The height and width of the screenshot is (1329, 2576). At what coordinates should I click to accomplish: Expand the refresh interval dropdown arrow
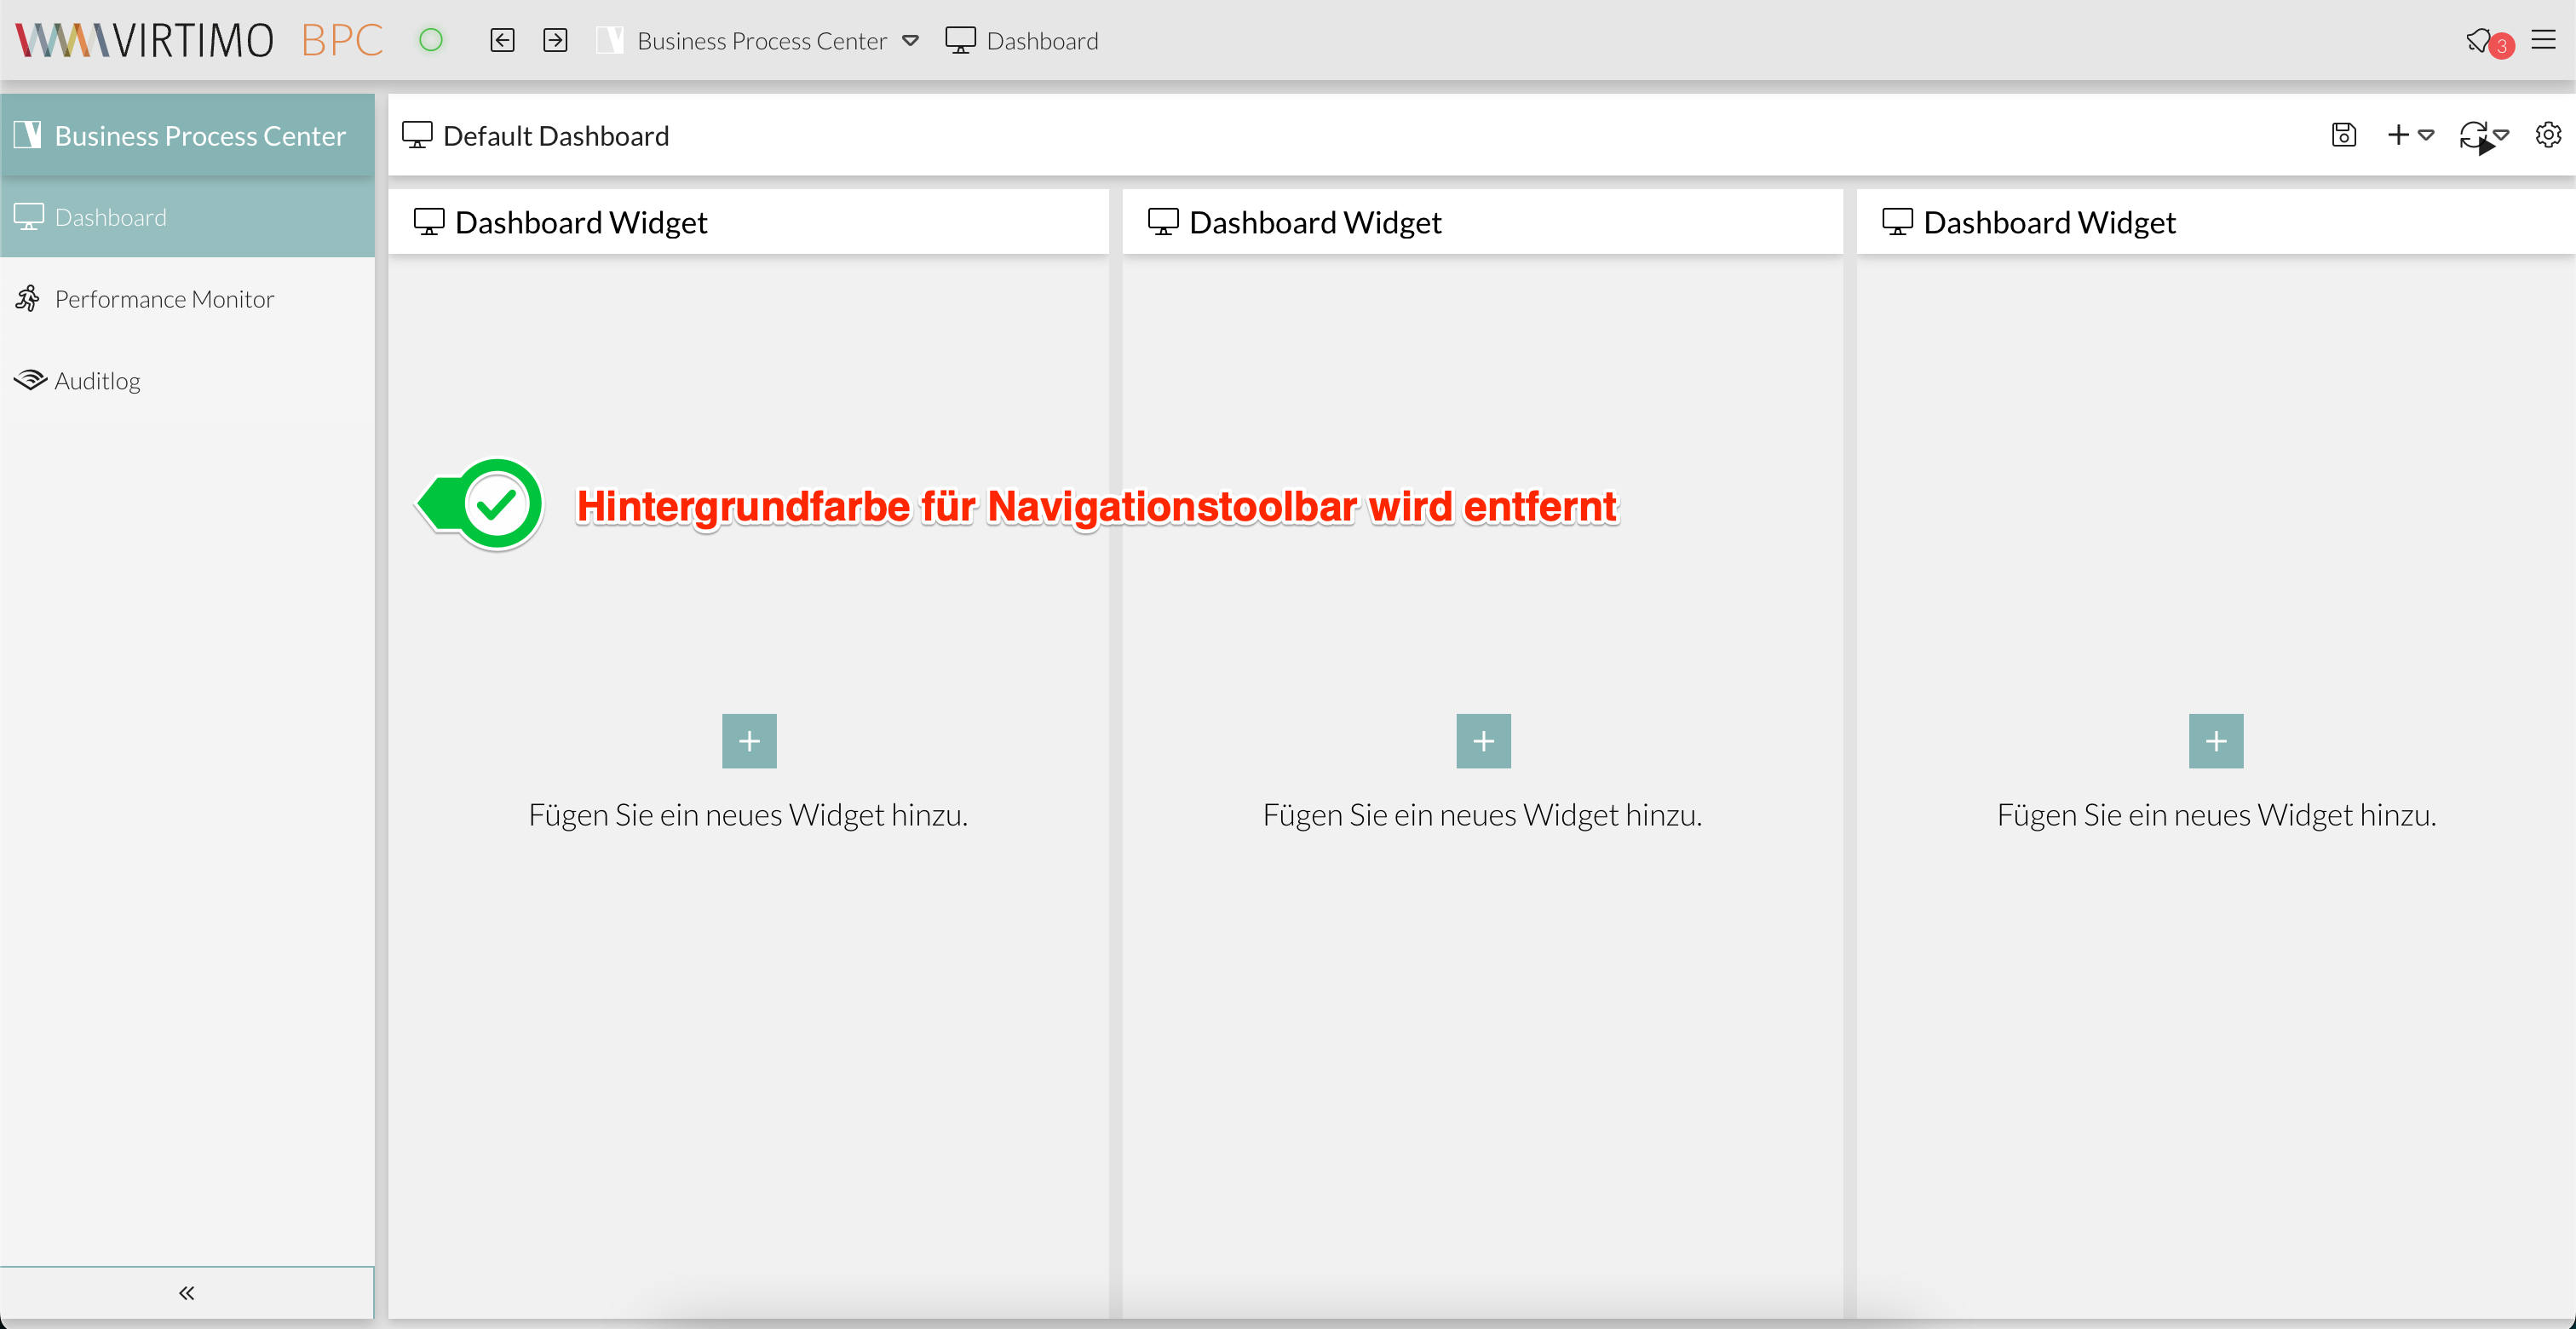(2503, 138)
